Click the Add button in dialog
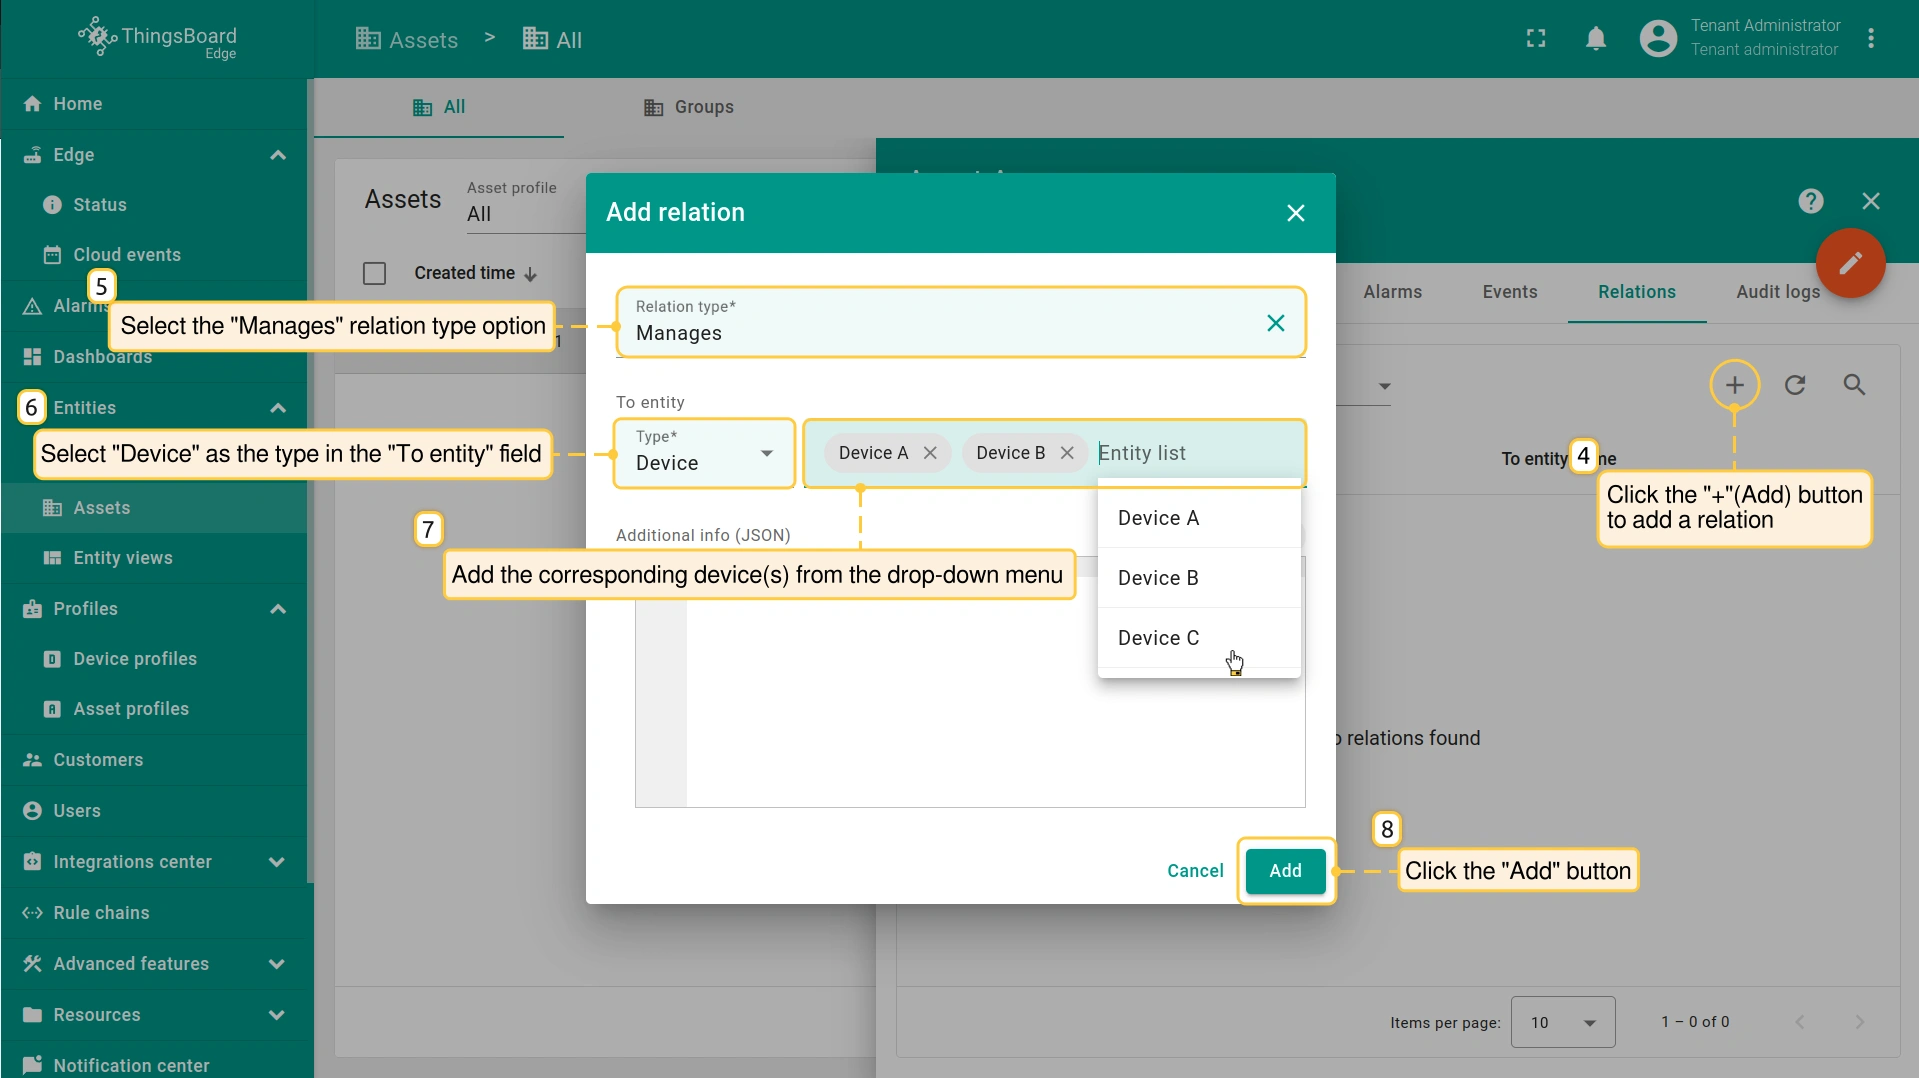The width and height of the screenshot is (1919, 1078). pyautogui.click(x=1285, y=871)
